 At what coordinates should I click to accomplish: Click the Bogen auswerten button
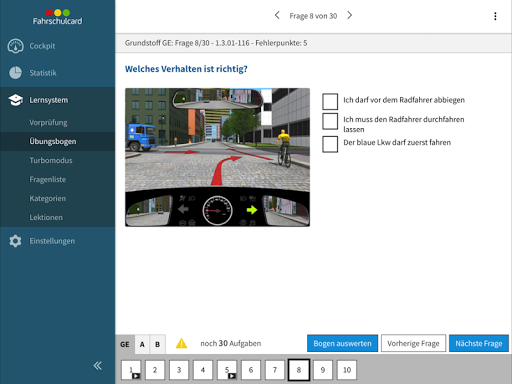pos(342,343)
